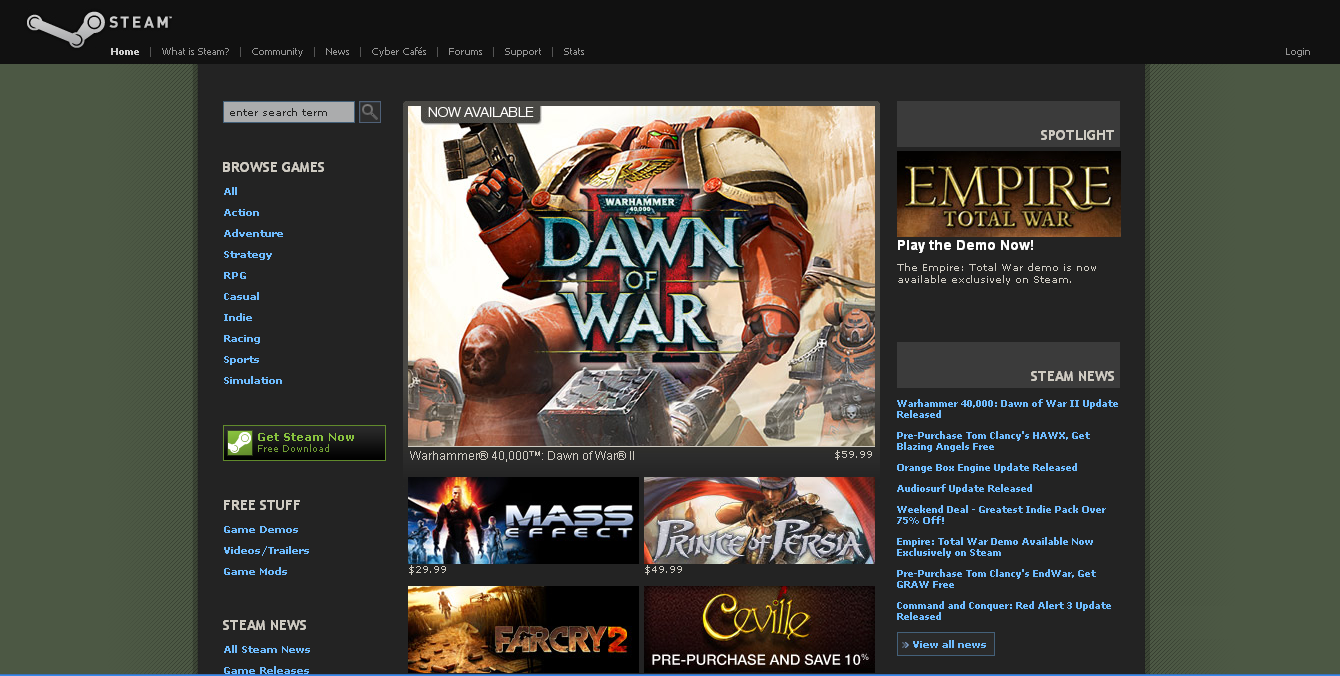The height and width of the screenshot is (676, 1340).
Task: Browse Casual games category
Action: tap(241, 296)
